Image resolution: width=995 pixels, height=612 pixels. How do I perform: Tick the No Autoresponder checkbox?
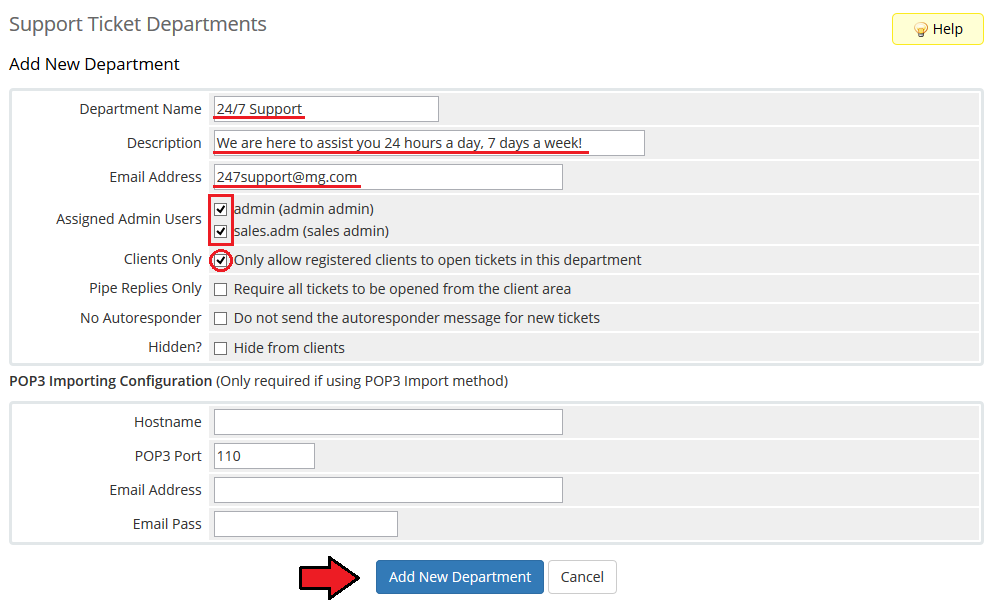[x=220, y=319]
